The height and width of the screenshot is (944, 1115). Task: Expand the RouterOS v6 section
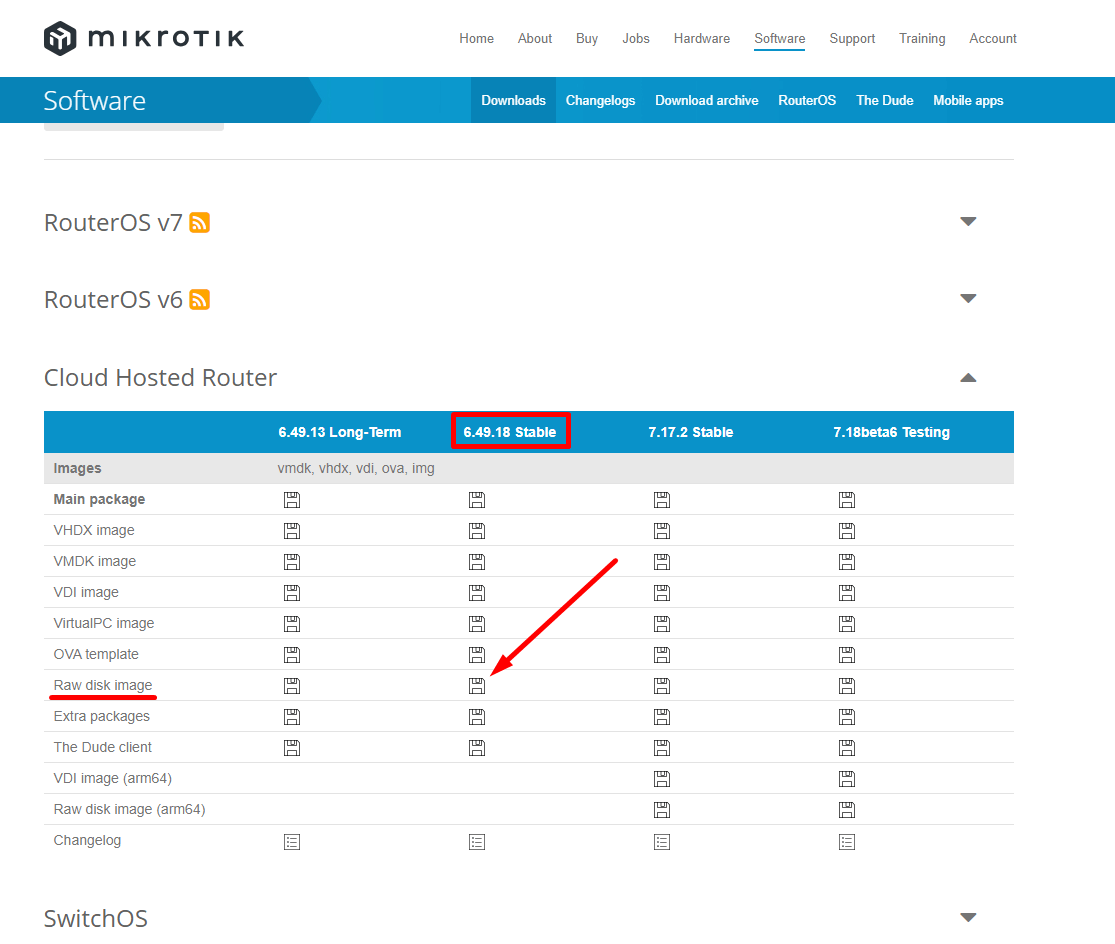tap(968, 299)
